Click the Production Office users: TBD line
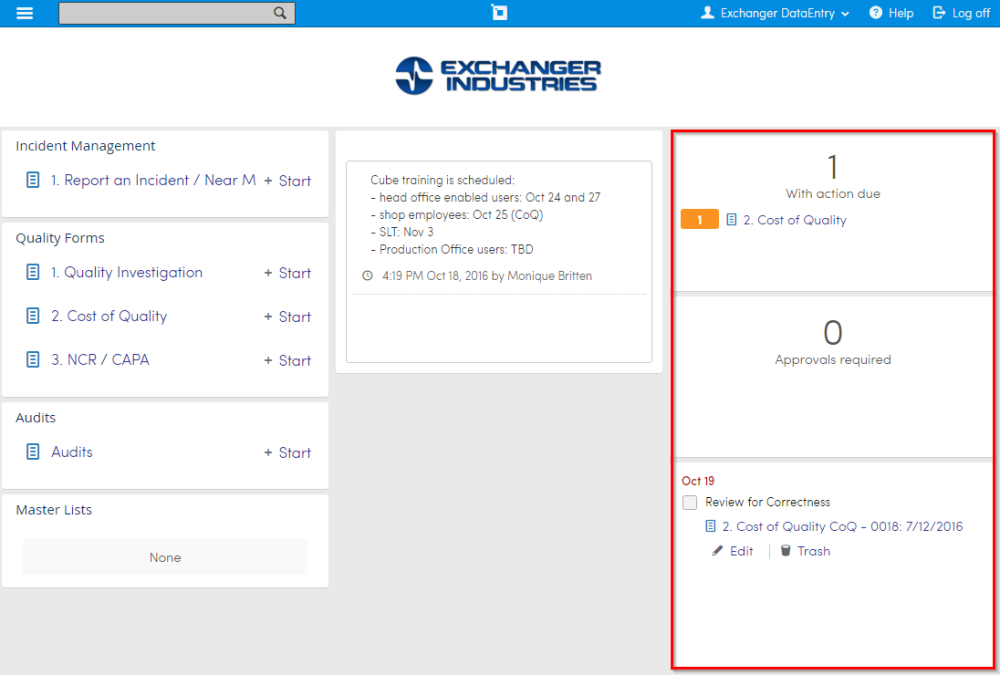The height and width of the screenshot is (675, 1000). pos(452,249)
